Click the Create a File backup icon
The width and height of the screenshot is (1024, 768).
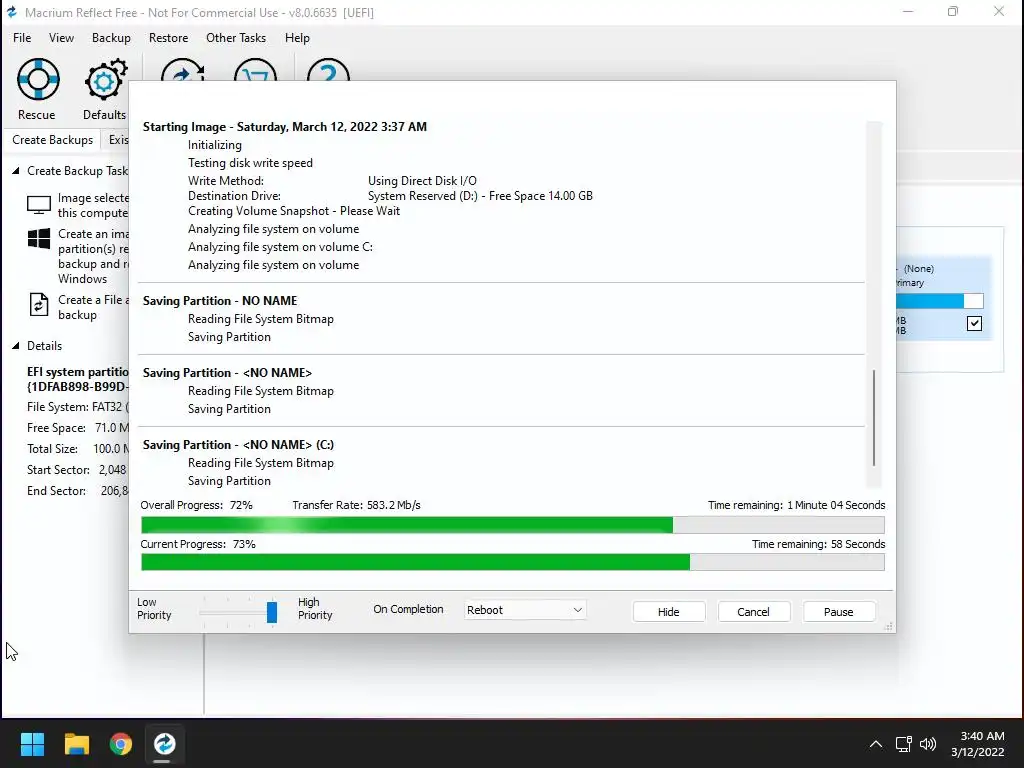[x=39, y=305]
